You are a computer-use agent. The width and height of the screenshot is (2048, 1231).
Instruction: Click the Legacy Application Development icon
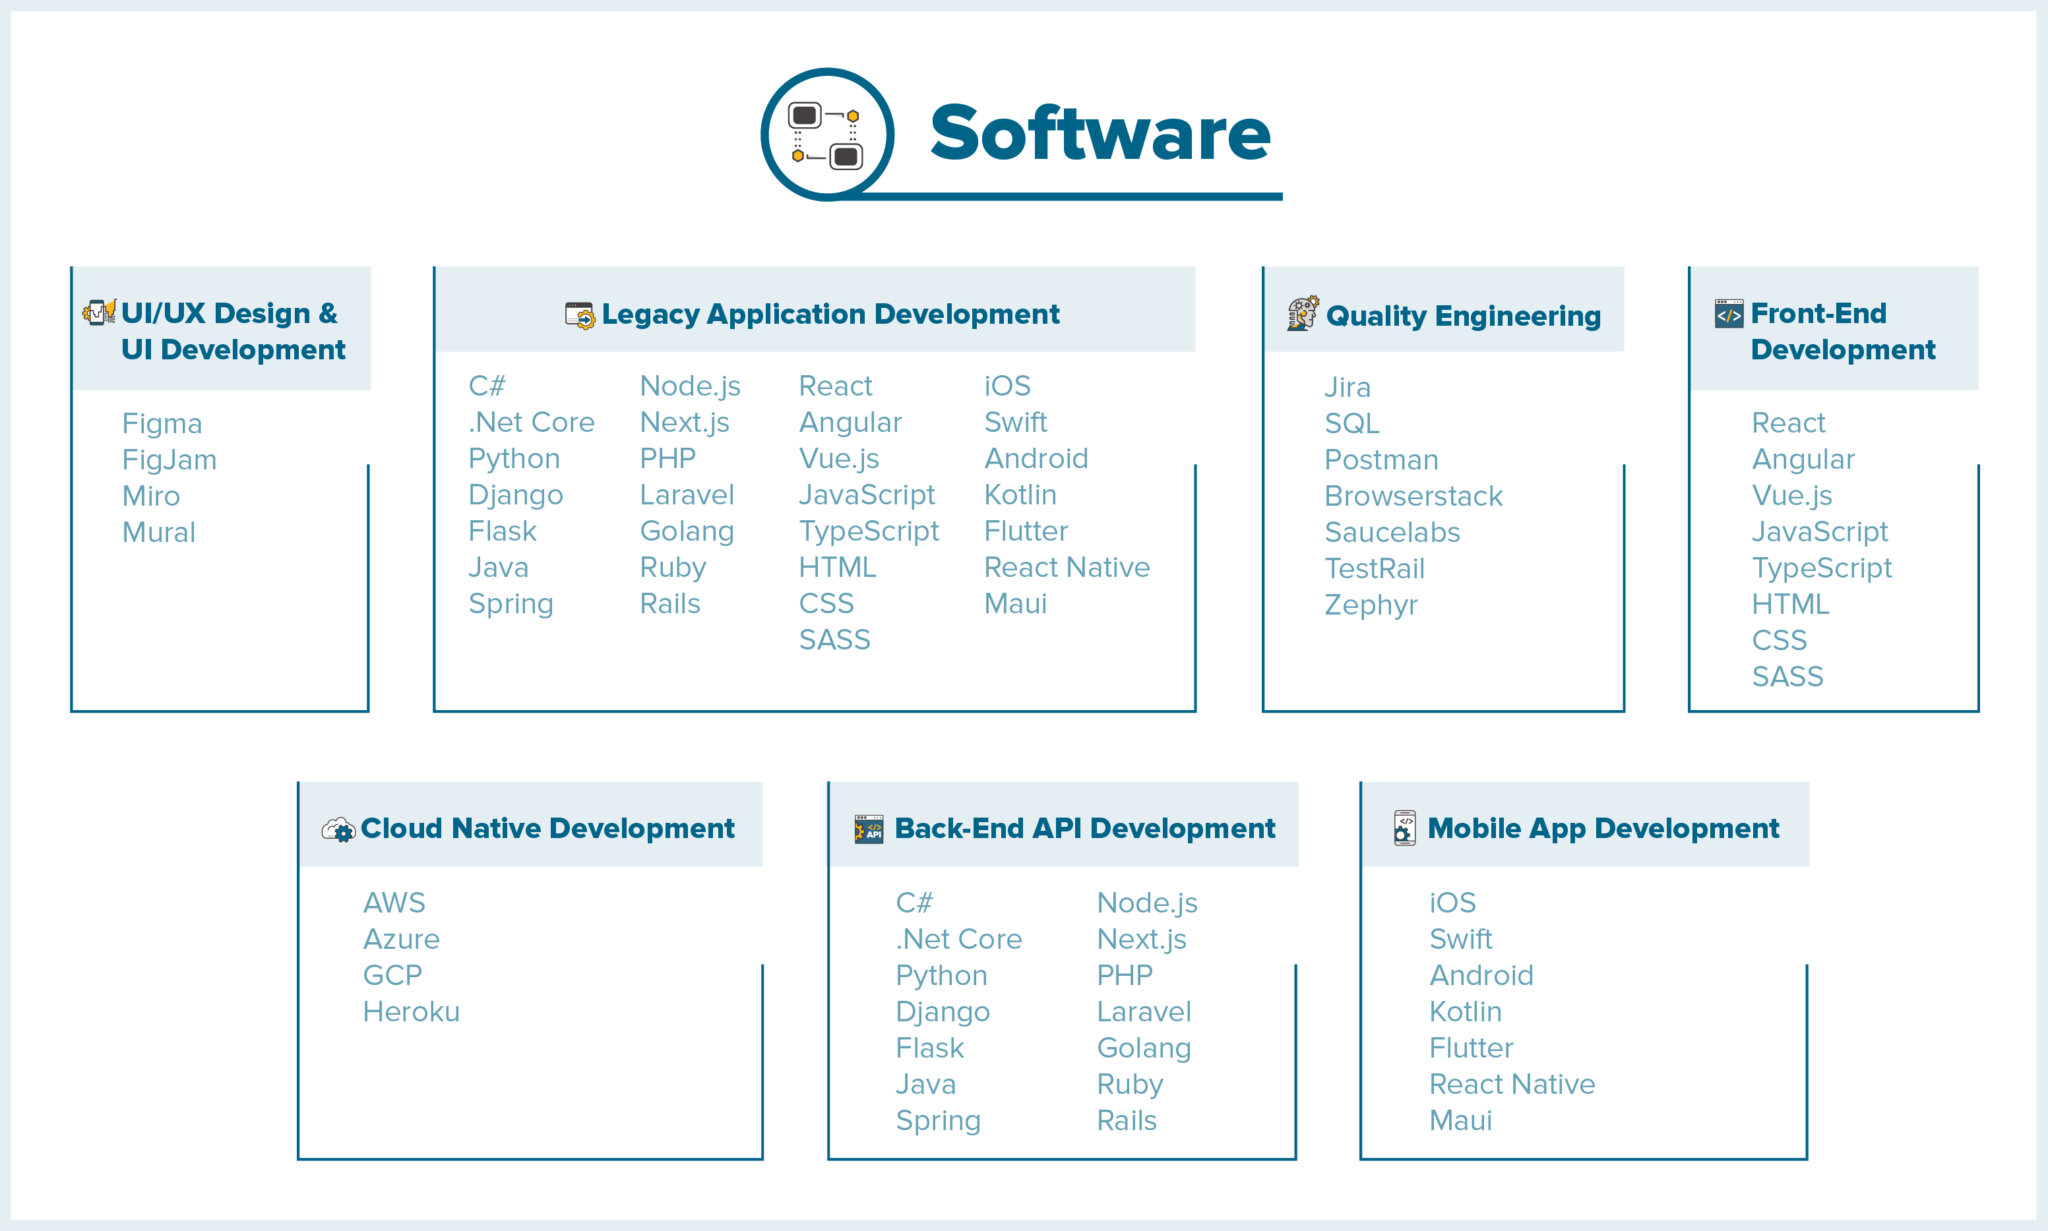click(x=580, y=315)
